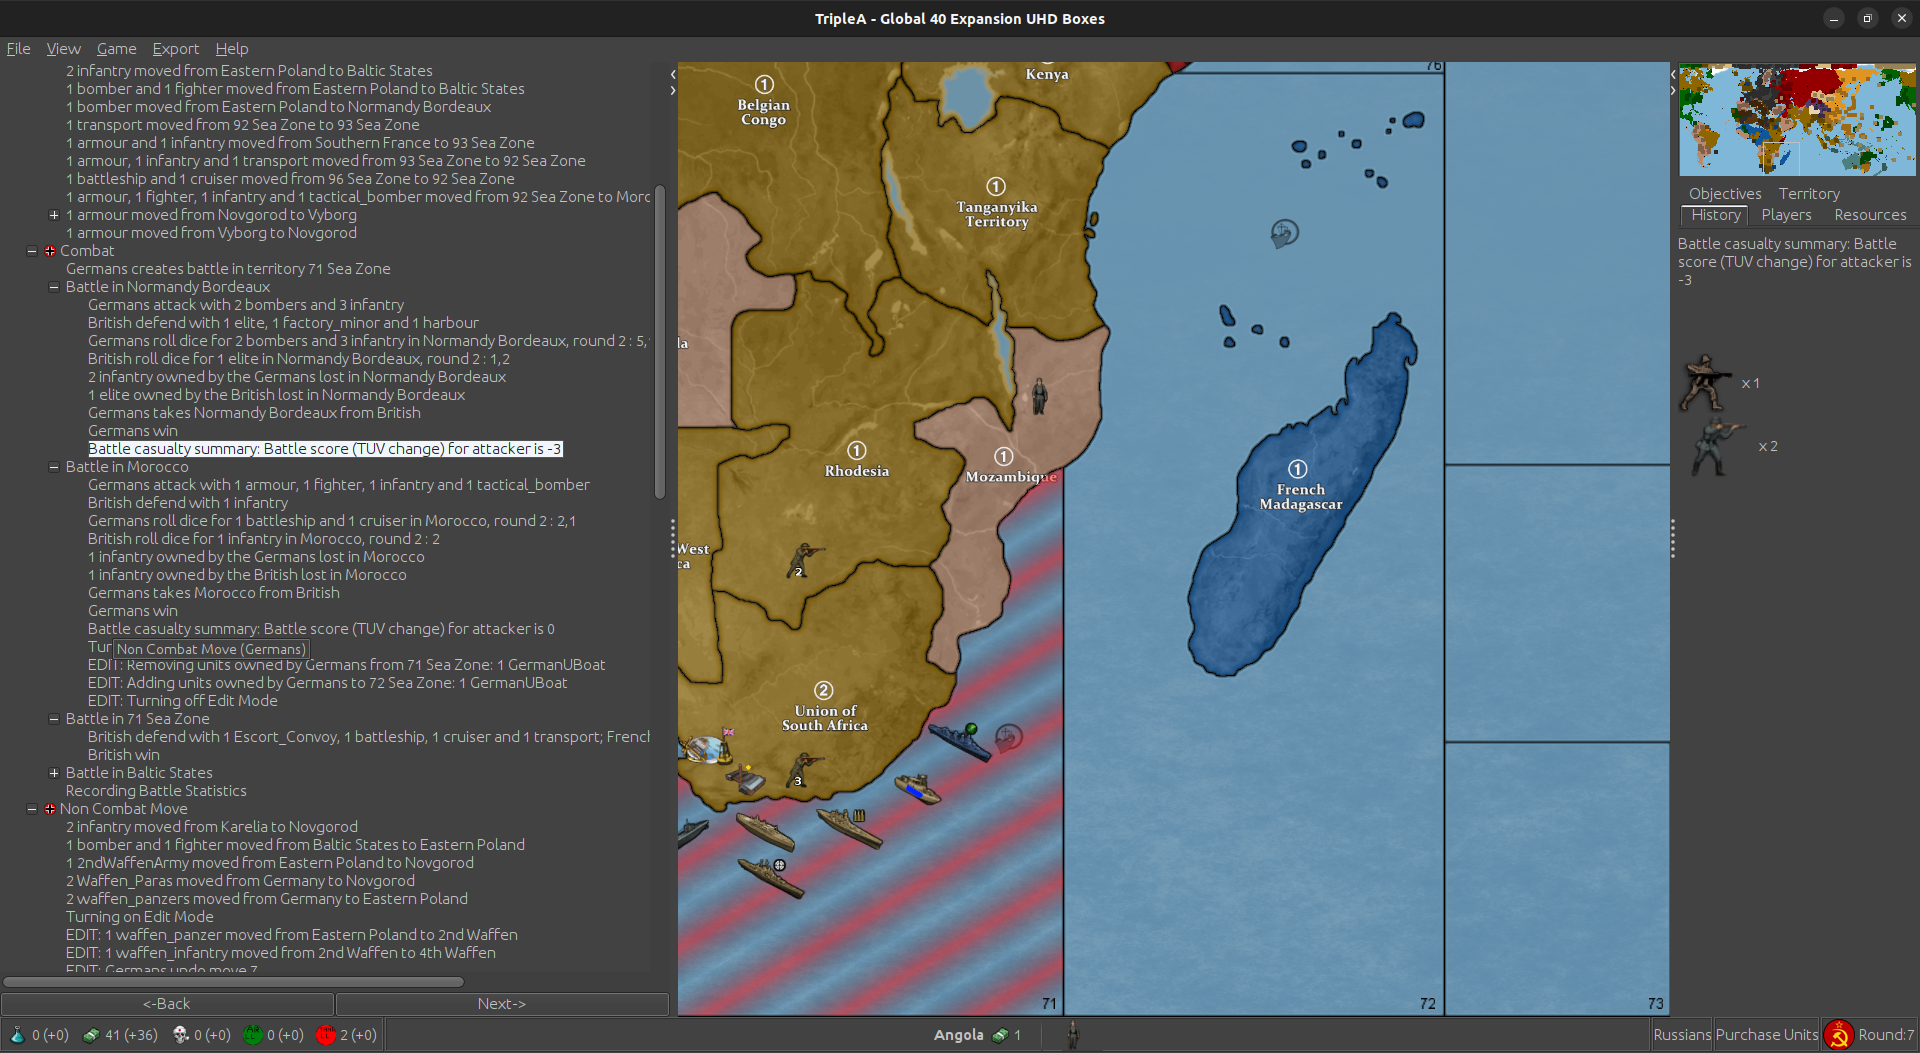
Task: Select 'EDIT: Turning off Edit Mode' entry
Action: pyautogui.click(x=182, y=701)
